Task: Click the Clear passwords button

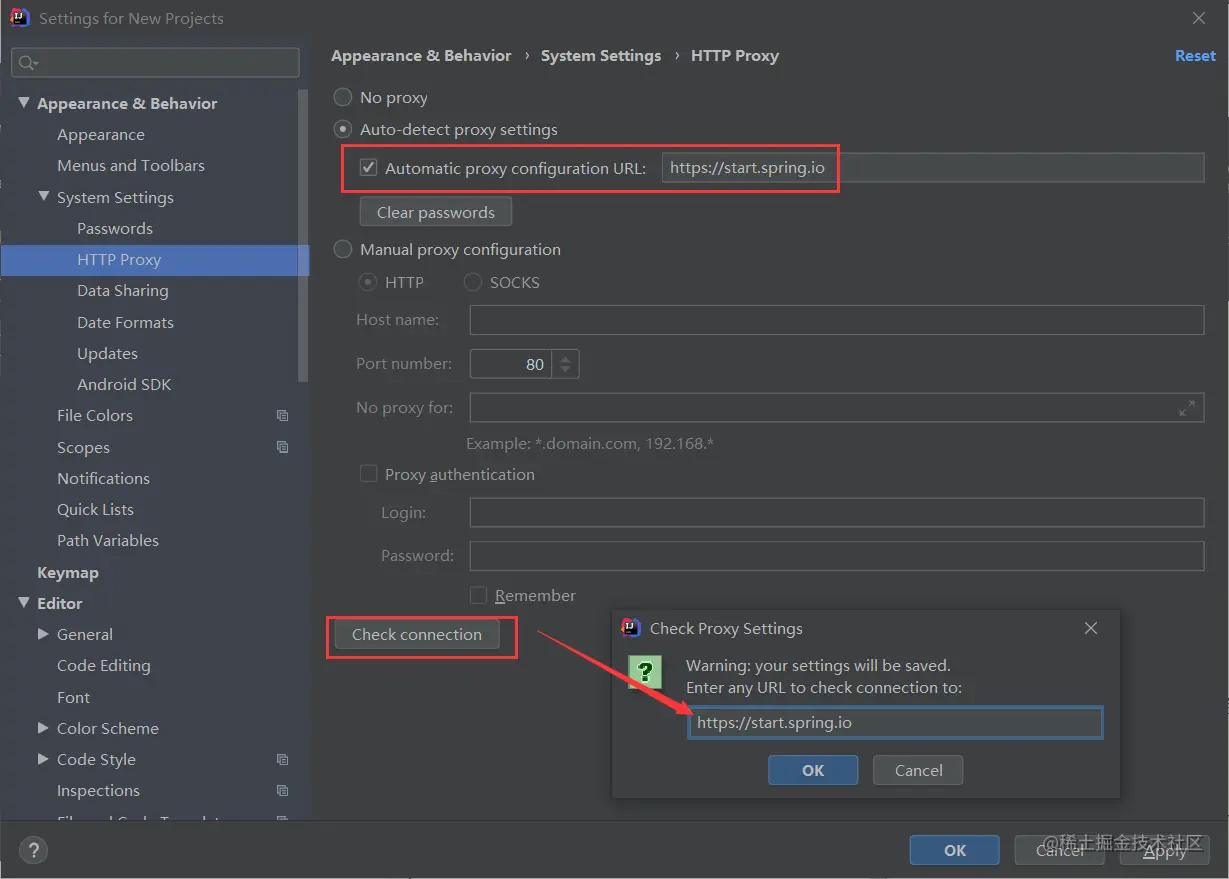Action: click(436, 212)
